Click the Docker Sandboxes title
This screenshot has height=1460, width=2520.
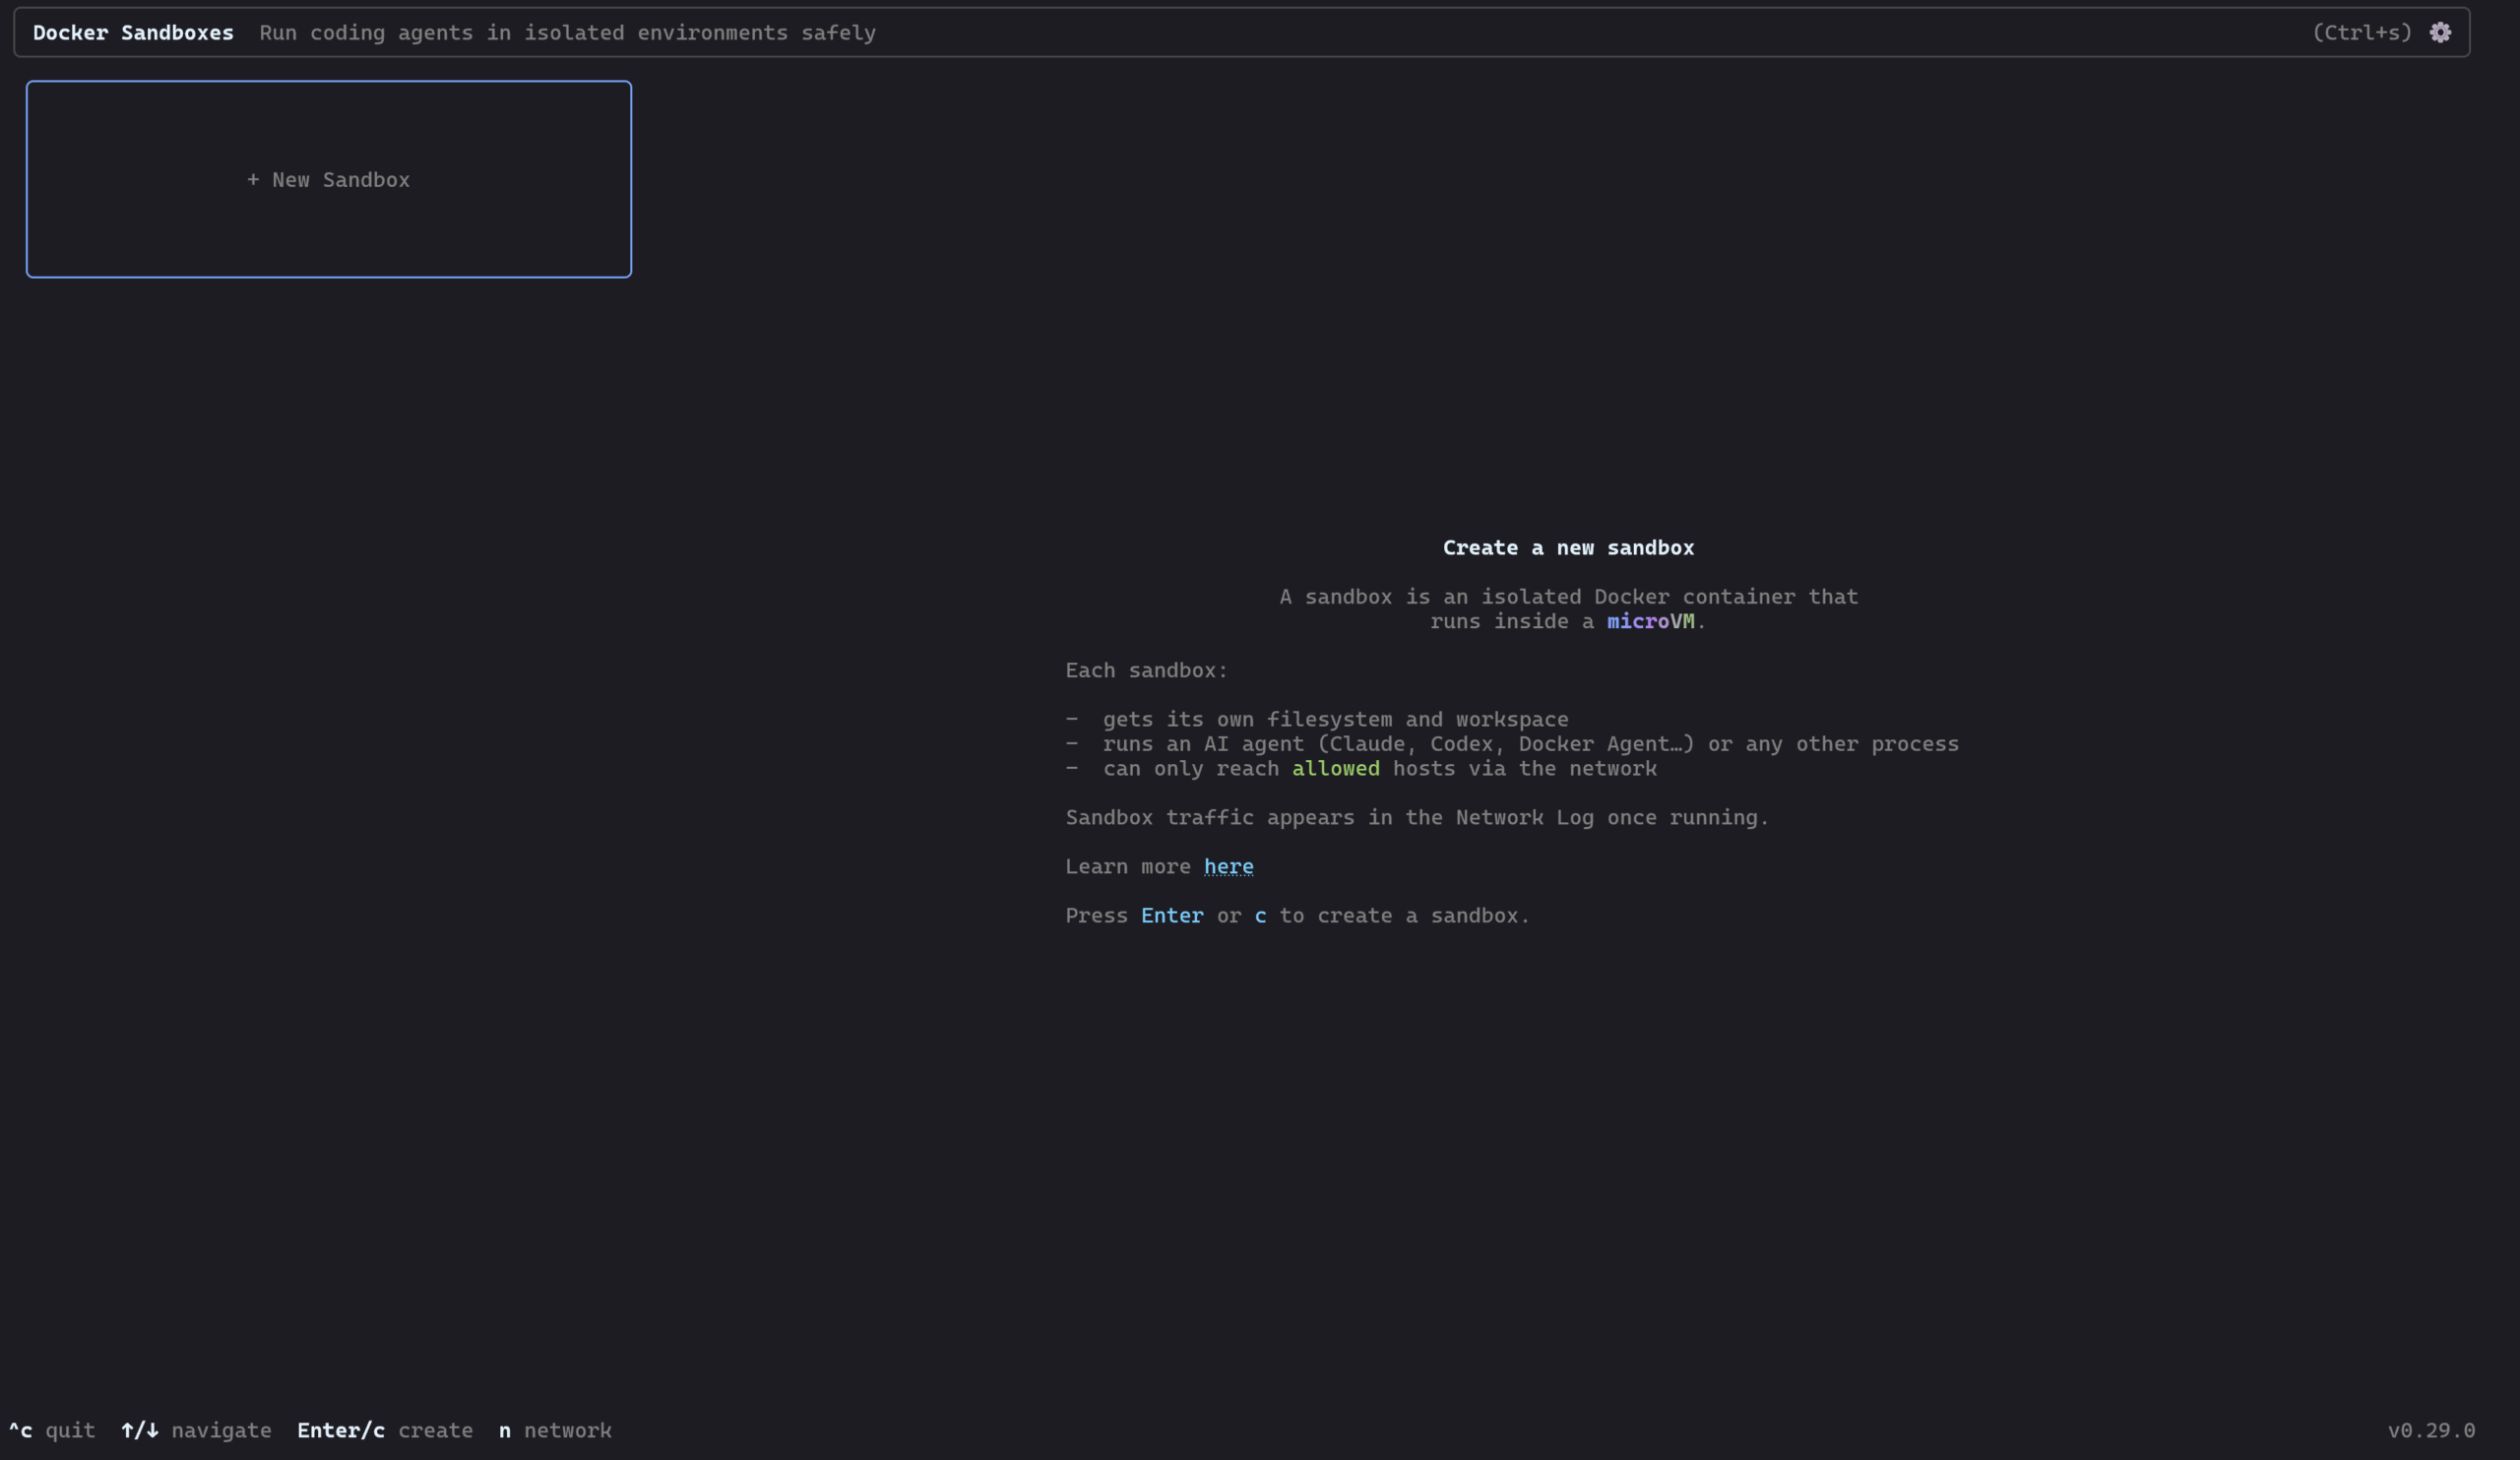tap(133, 32)
